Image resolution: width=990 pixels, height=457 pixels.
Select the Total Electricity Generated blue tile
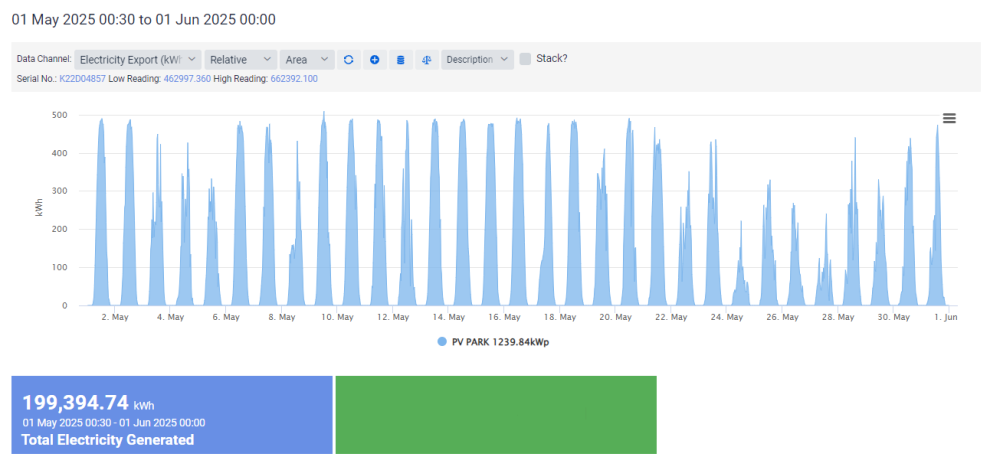click(x=172, y=414)
